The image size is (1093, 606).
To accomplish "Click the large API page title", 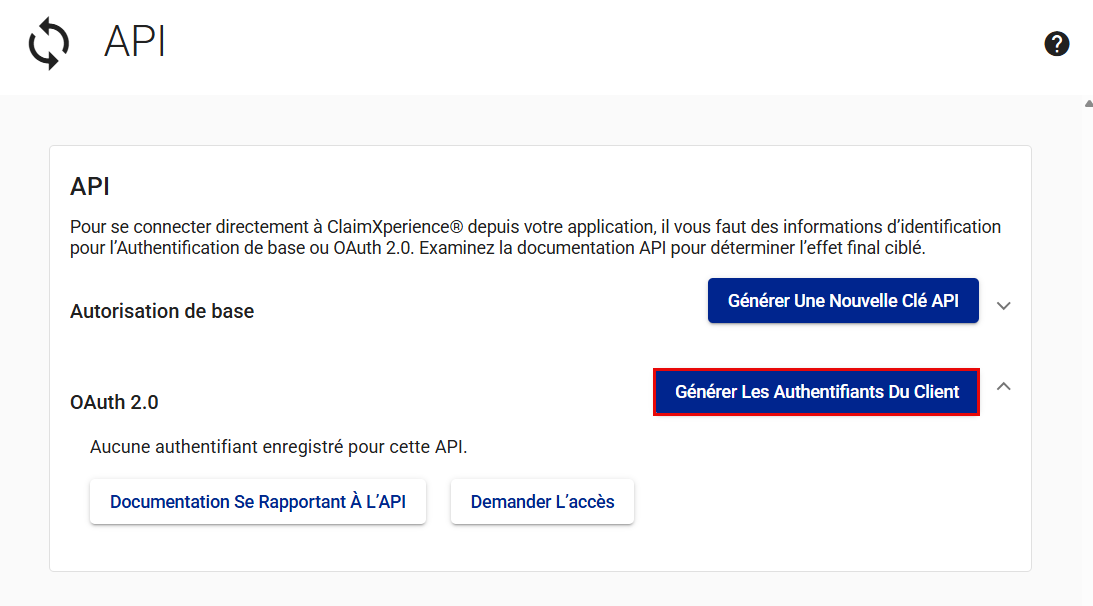I will click(134, 43).
